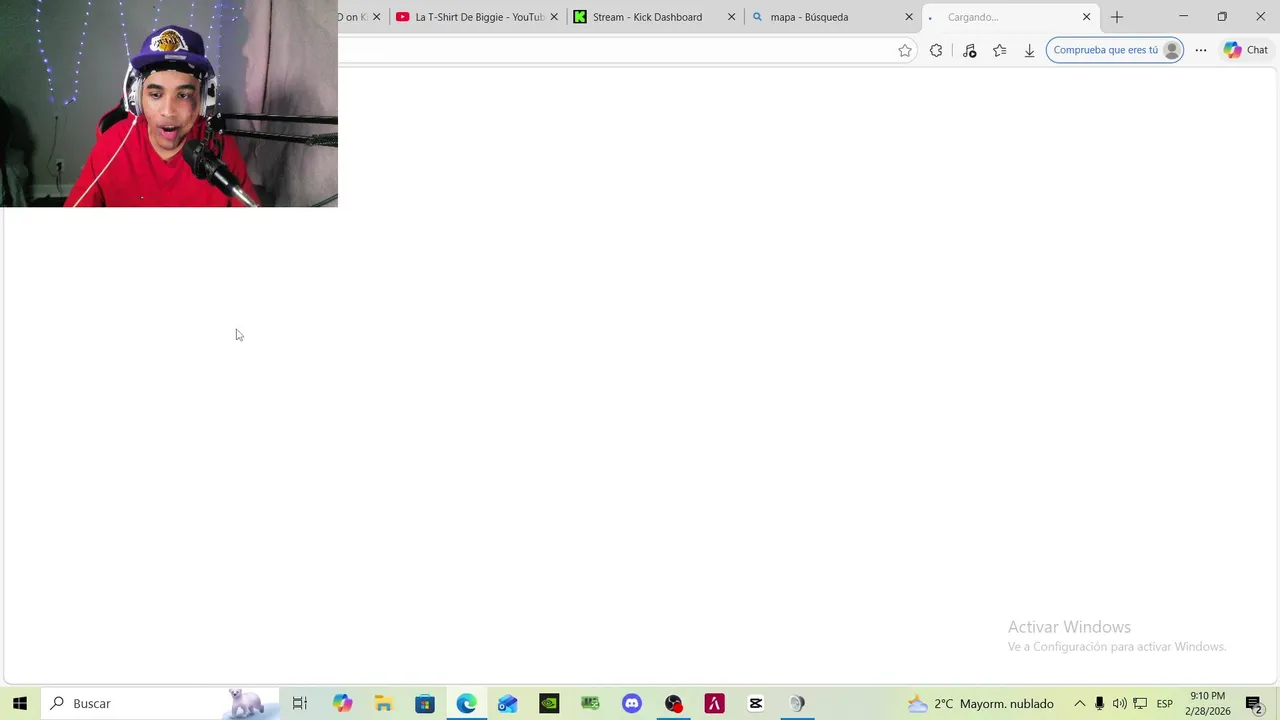Open the NVIDIA app from the taskbar
The height and width of the screenshot is (720, 1280).
(x=549, y=703)
